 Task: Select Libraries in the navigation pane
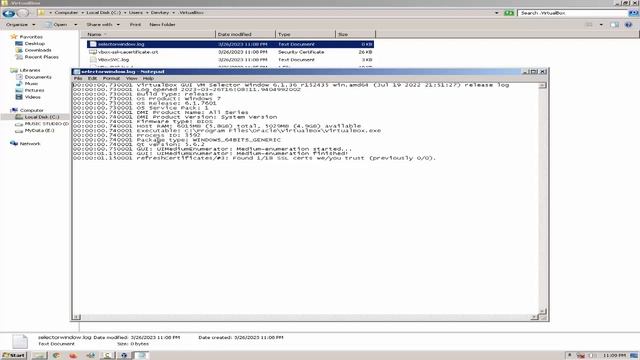click(30, 70)
